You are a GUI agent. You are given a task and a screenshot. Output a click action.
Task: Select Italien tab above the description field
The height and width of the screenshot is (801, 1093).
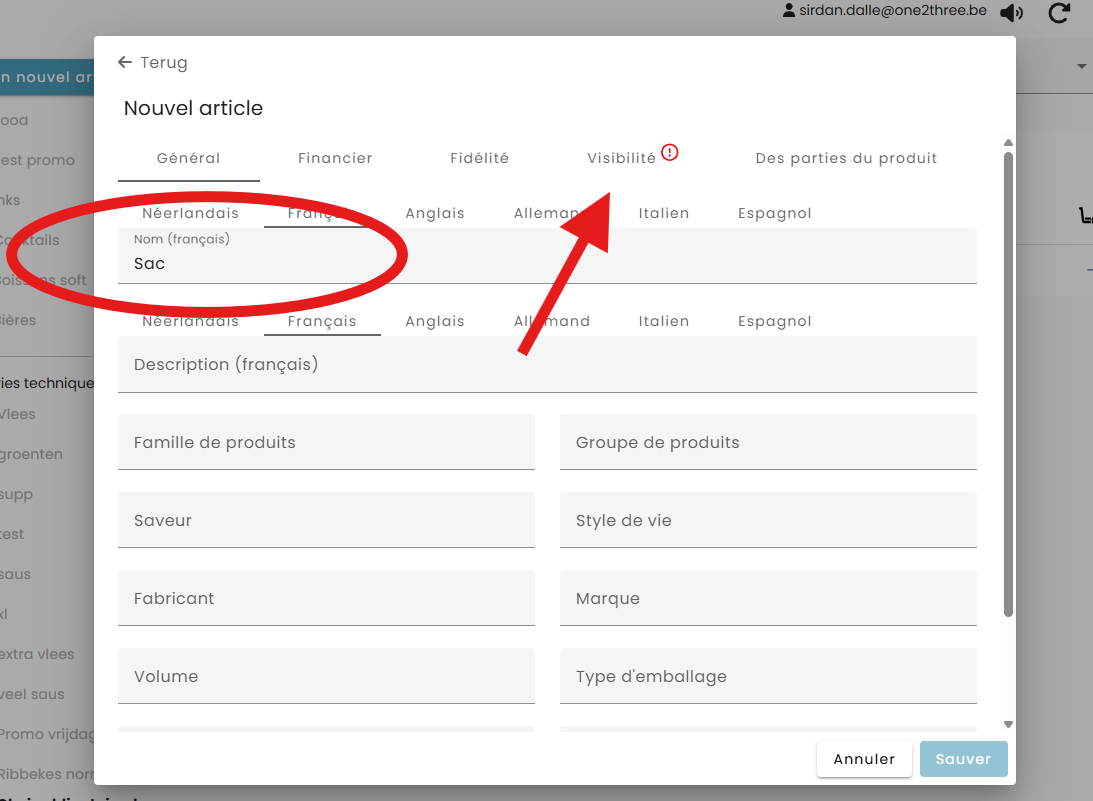coord(663,321)
